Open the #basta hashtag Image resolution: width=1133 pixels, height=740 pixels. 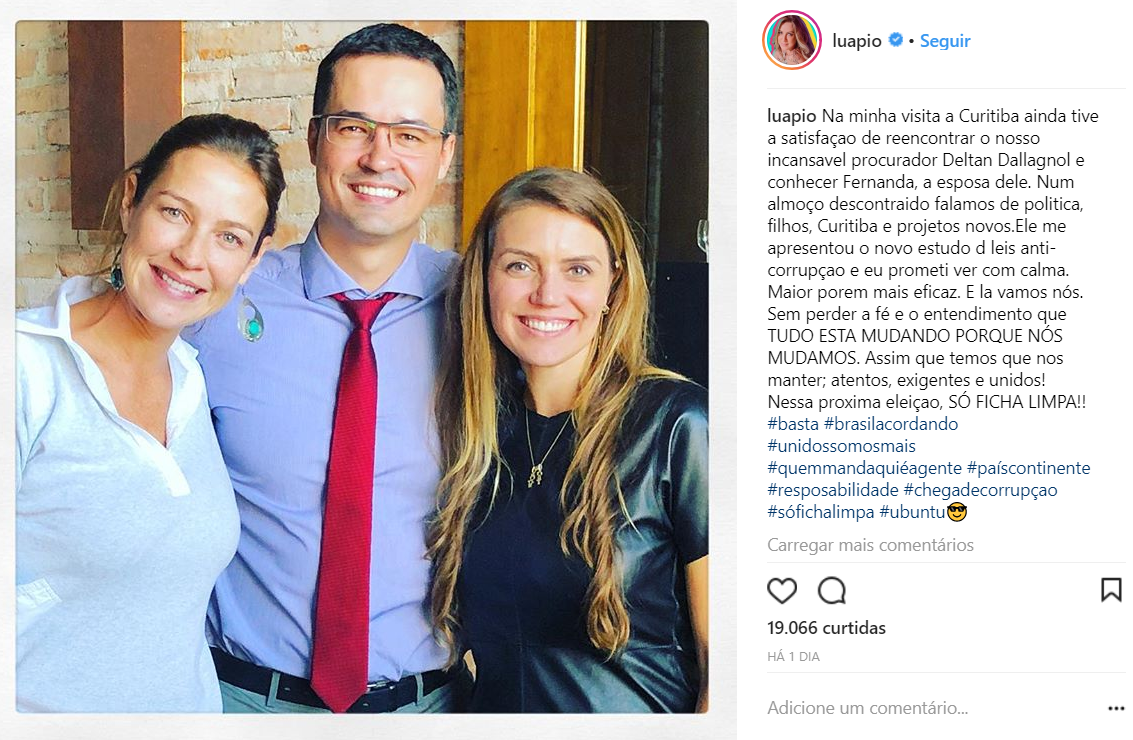pyautogui.click(x=793, y=424)
